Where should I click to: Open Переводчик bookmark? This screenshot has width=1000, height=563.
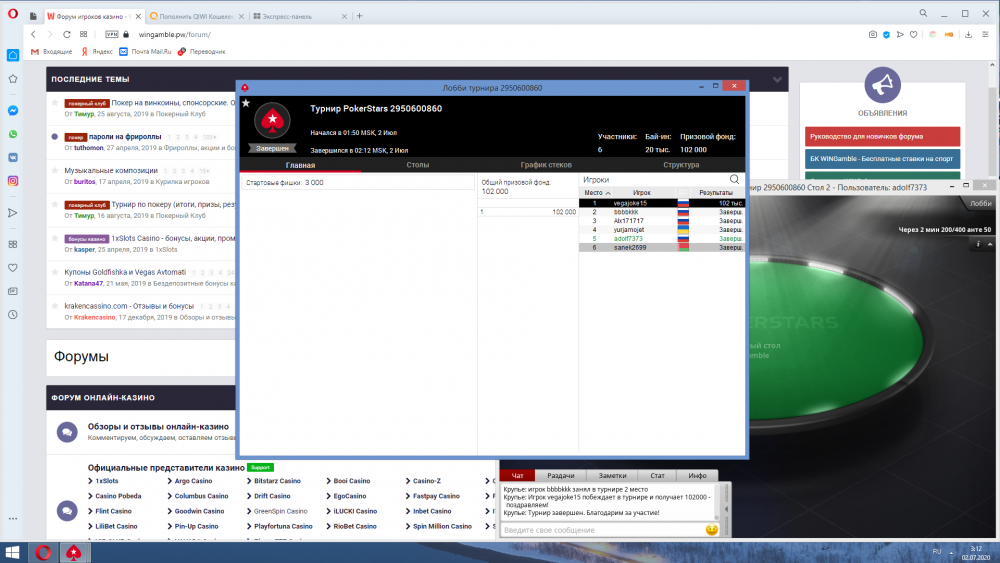point(202,52)
